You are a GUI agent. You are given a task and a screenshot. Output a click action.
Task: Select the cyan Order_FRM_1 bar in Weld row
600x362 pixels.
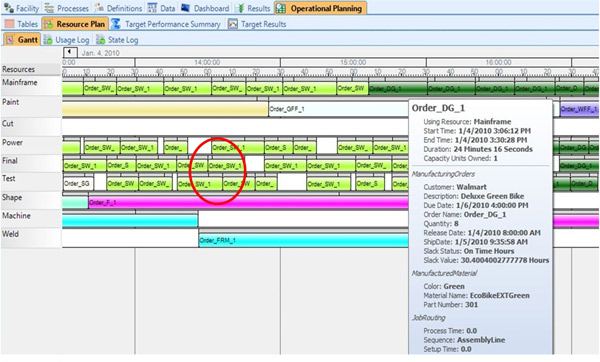(x=303, y=240)
